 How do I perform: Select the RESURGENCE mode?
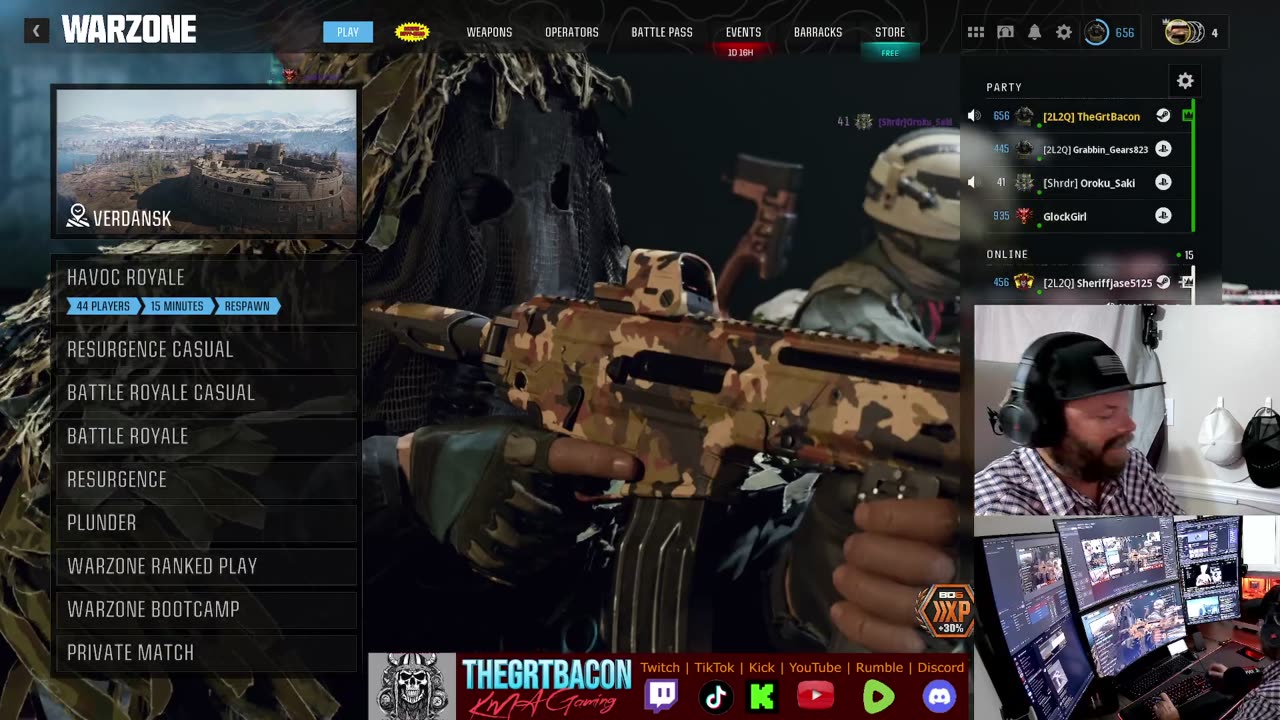pos(205,479)
